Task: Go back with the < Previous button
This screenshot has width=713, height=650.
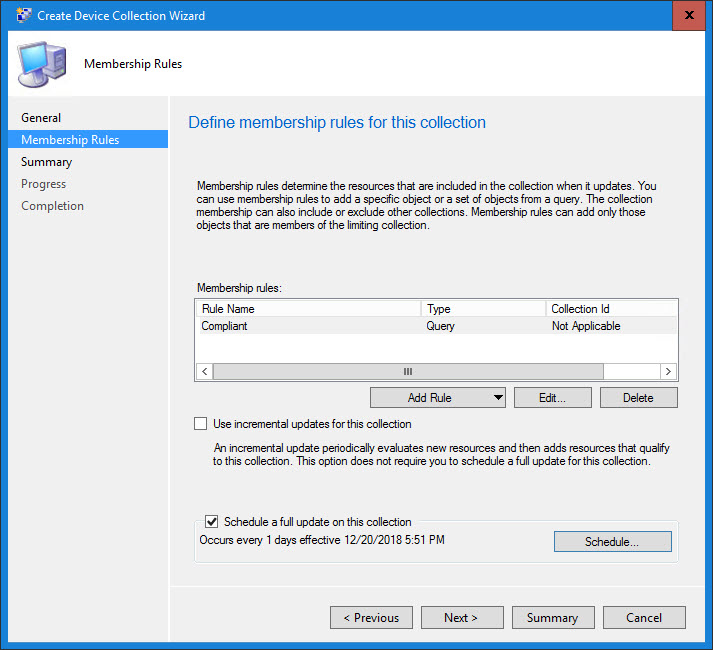Action: click(x=371, y=618)
